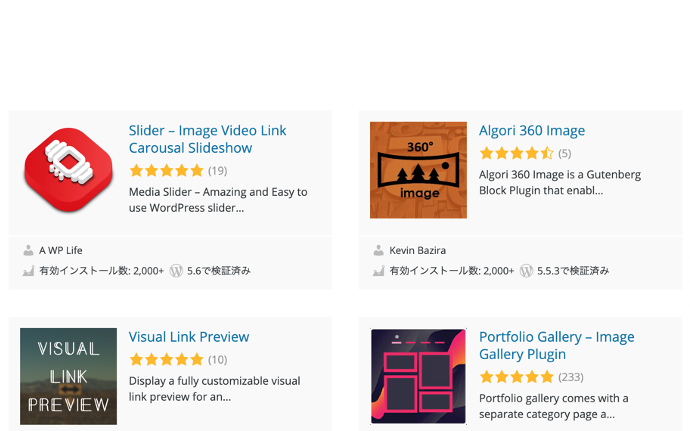Click the star rating of Algori 360 Image

516,153
